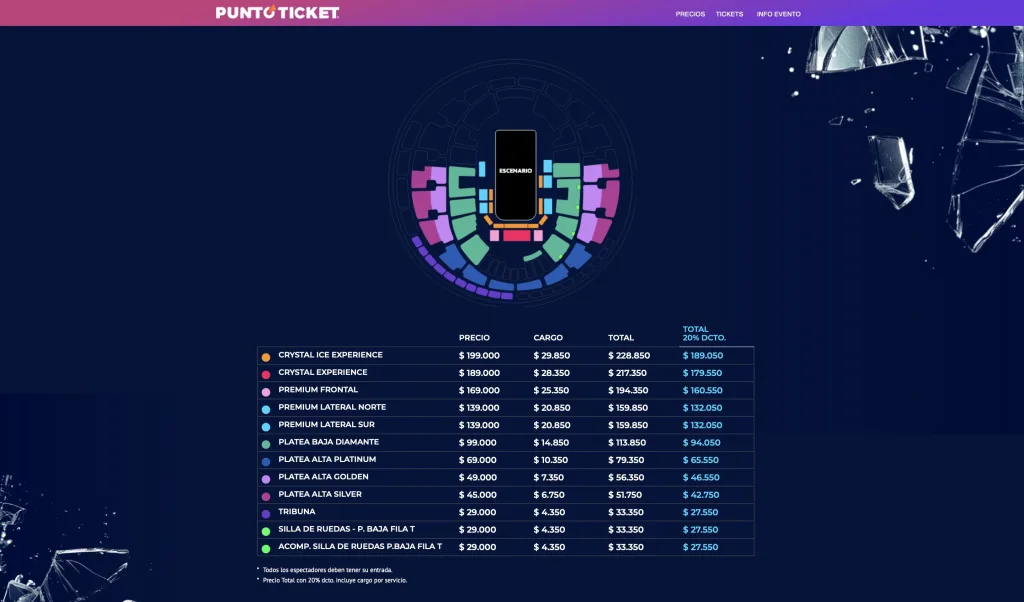Select the Platea Alta Golden legend dot
The height and width of the screenshot is (602, 1024).
(x=266, y=479)
